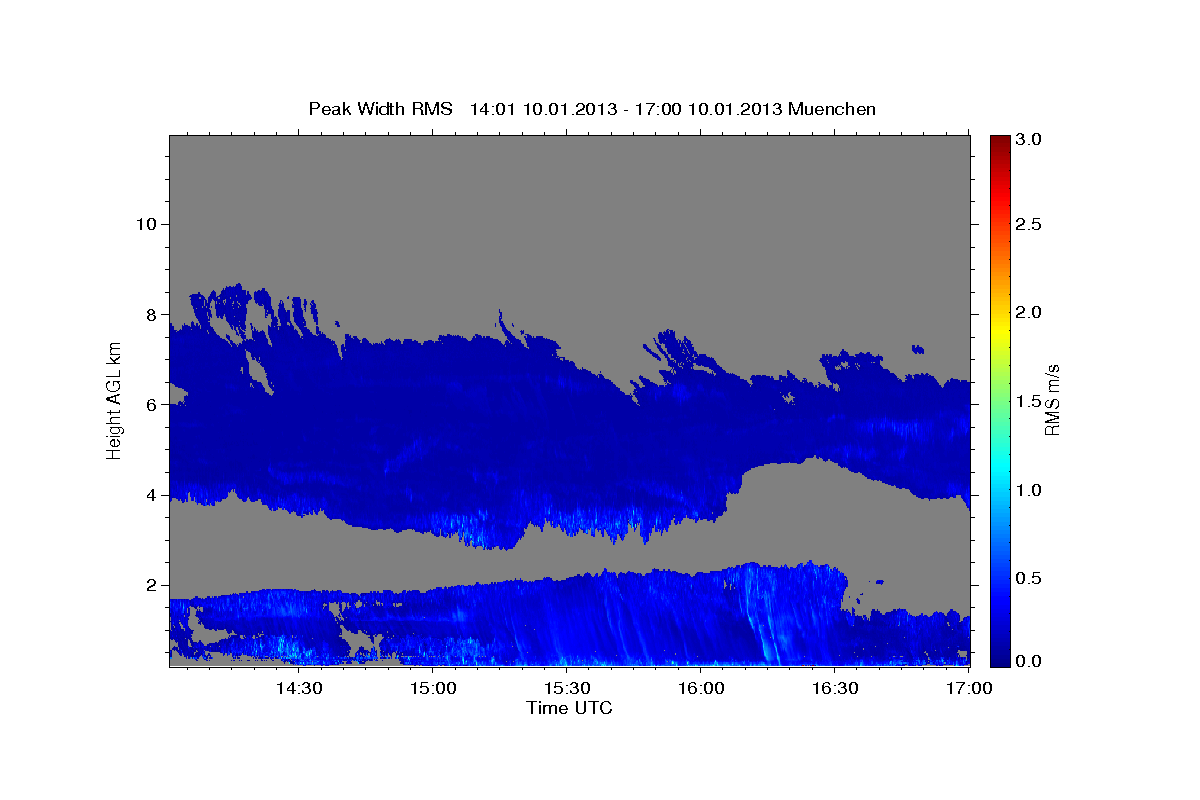1200x800 pixels.
Task: Click the colorbar value '0.0'
Action: (x=1028, y=660)
